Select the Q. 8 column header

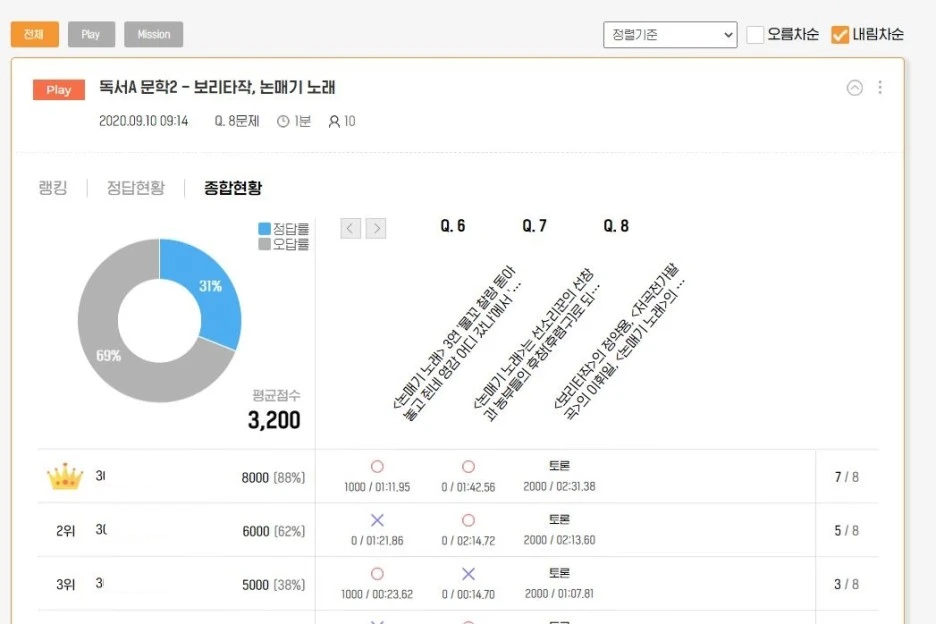(616, 226)
